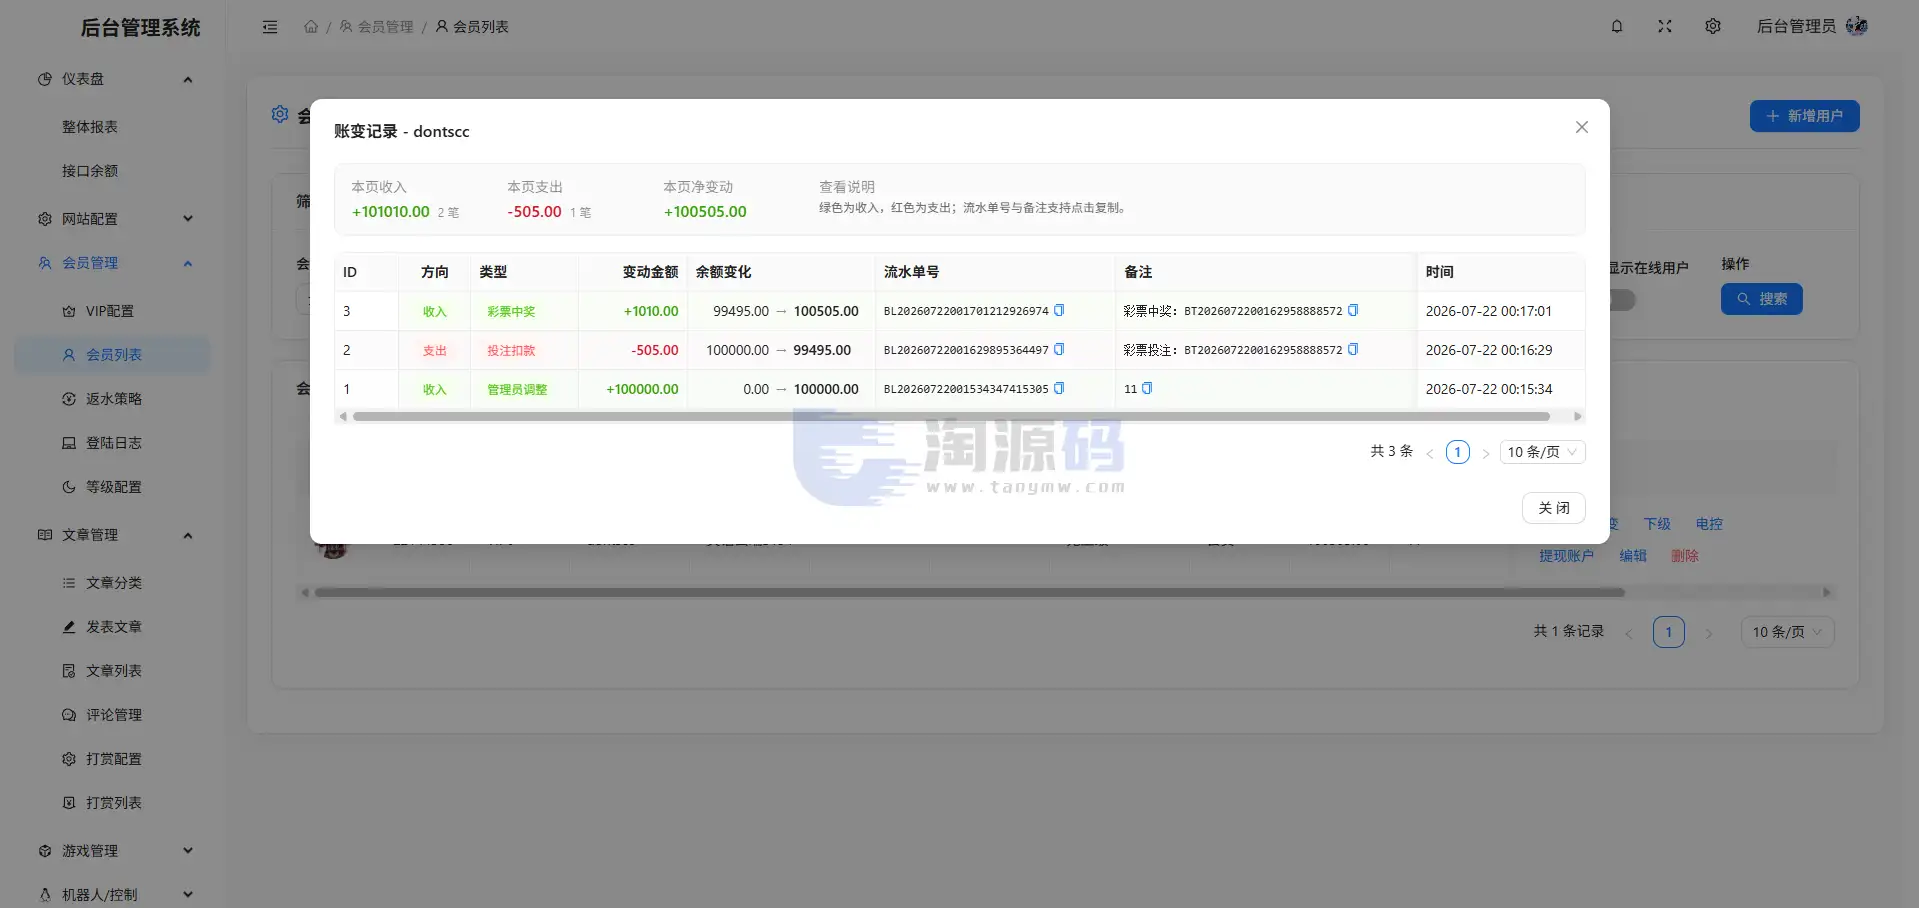The image size is (1919, 908).
Task: Click the 新增用户 button
Action: (1804, 116)
